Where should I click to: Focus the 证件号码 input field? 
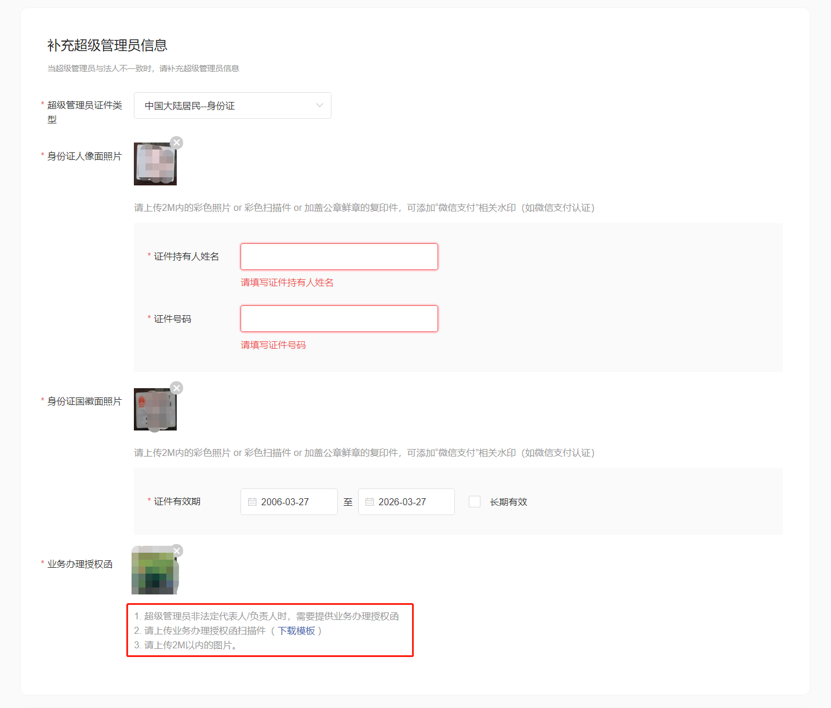tap(339, 318)
